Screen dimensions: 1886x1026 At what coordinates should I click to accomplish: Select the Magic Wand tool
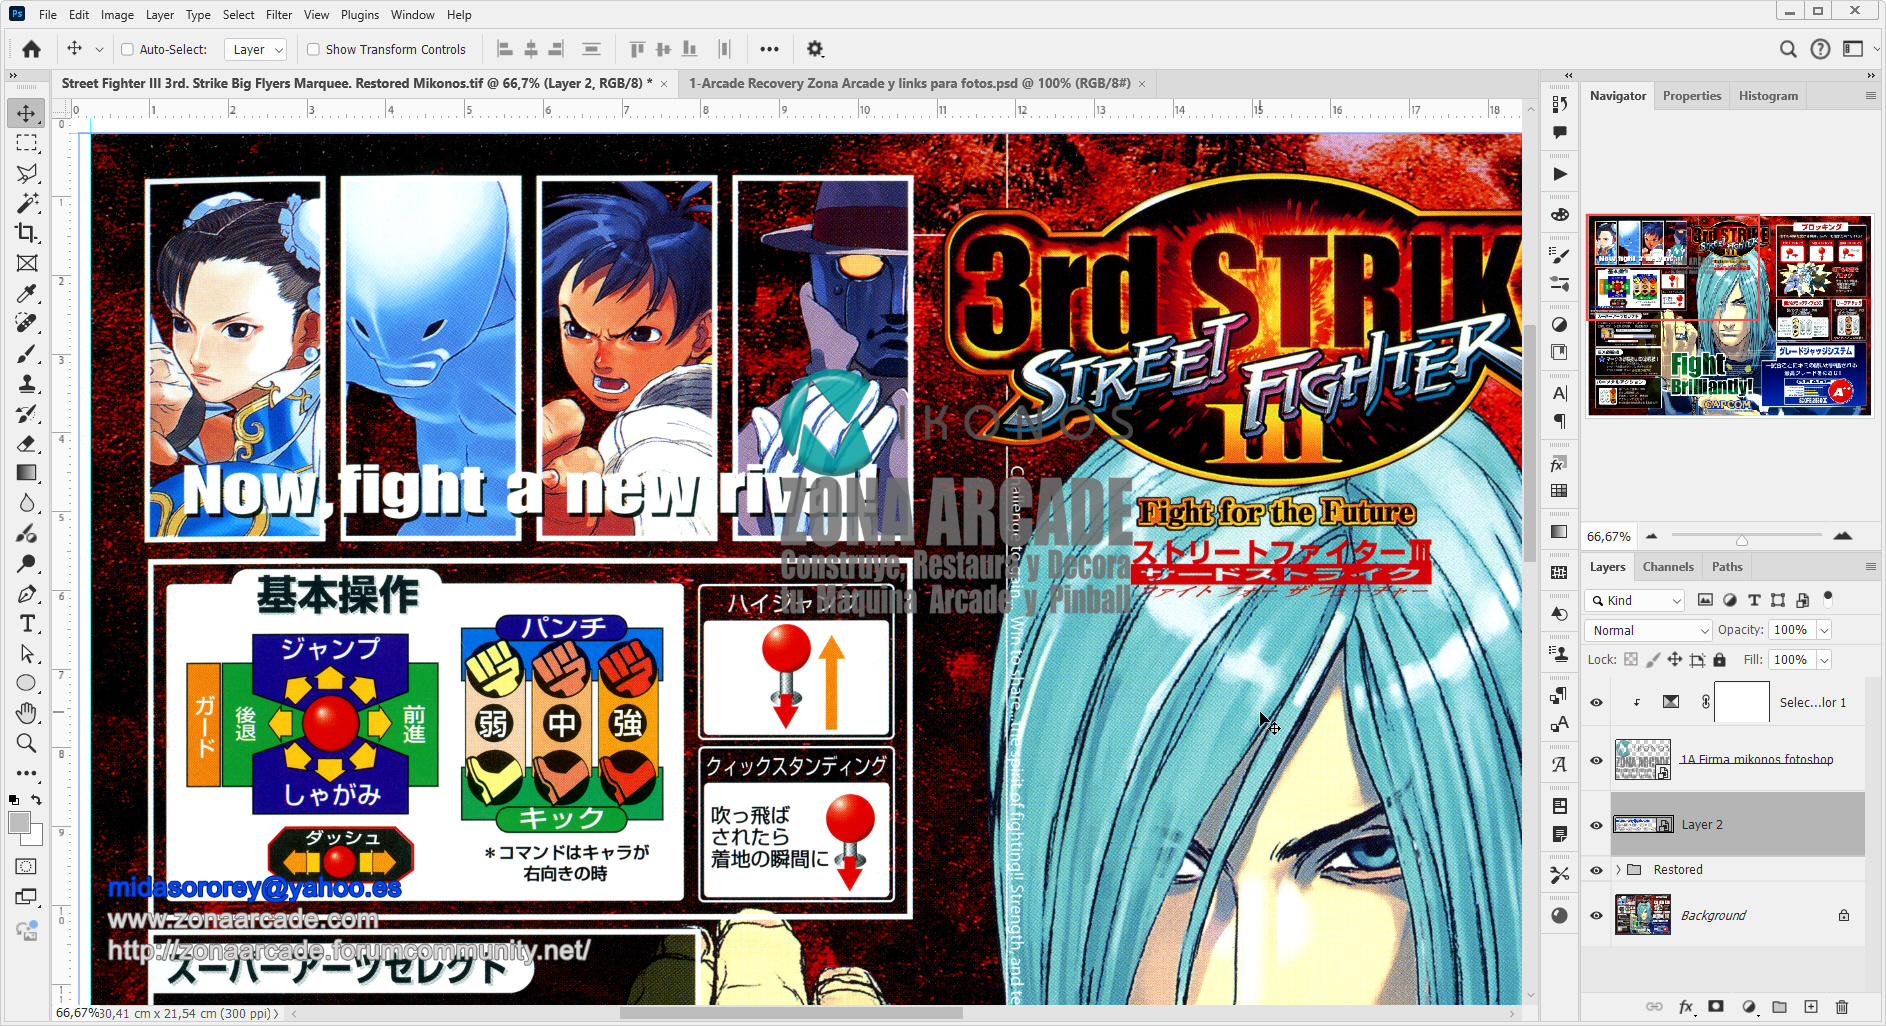pos(27,203)
